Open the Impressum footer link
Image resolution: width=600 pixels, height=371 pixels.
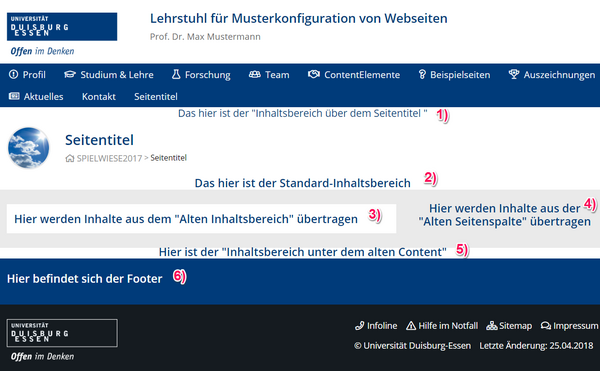(575, 326)
